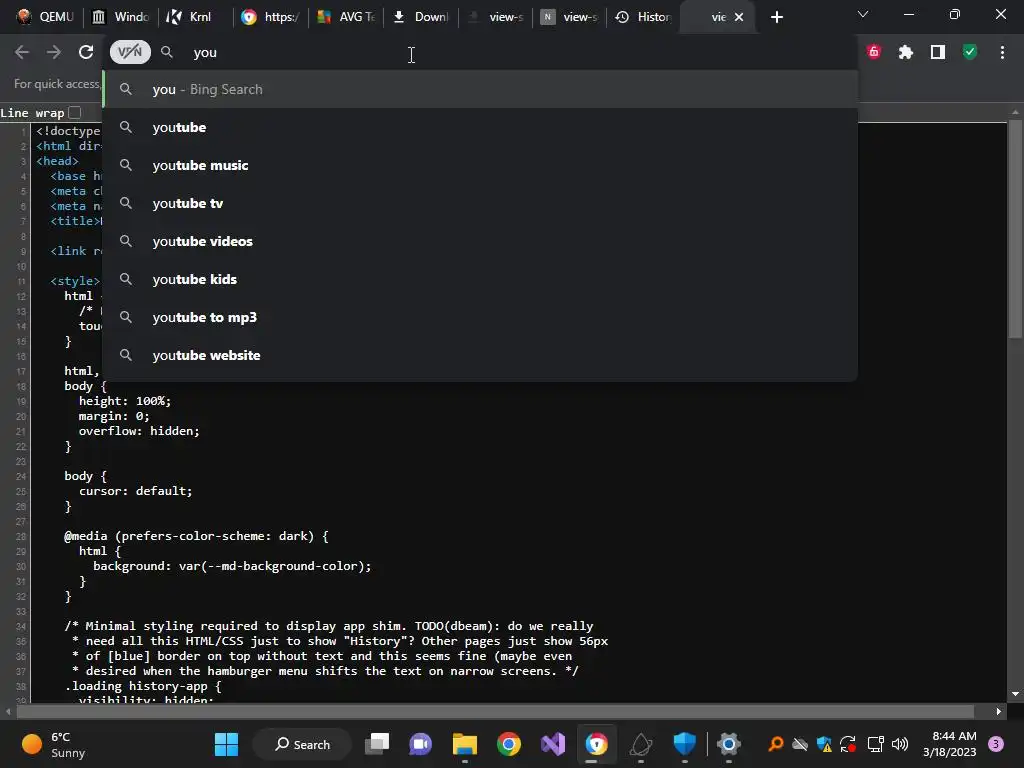This screenshot has width=1024, height=768.
Task: Open the Extensions puzzle-piece menu
Action: pyautogui.click(x=906, y=52)
